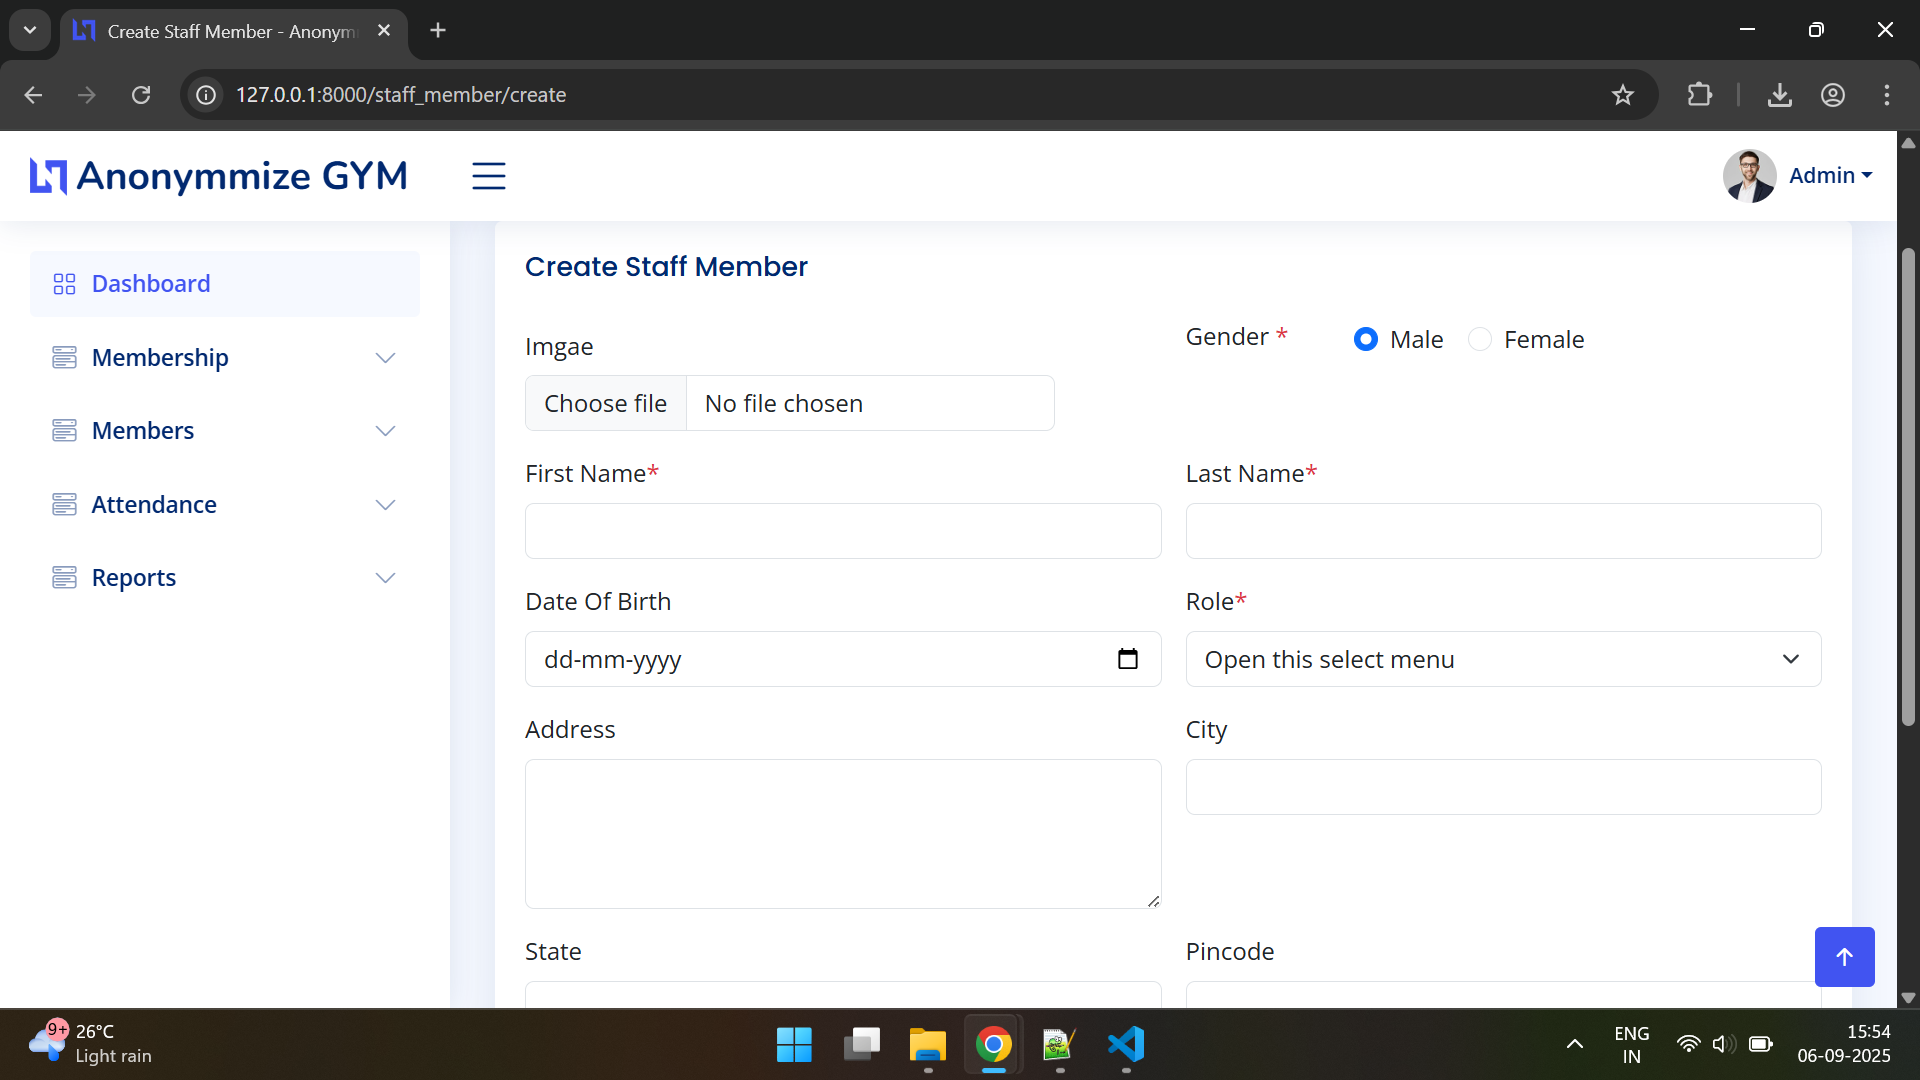1920x1080 pixels.
Task: Select the Create Staff Member browser tab
Action: pyautogui.click(x=233, y=32)
